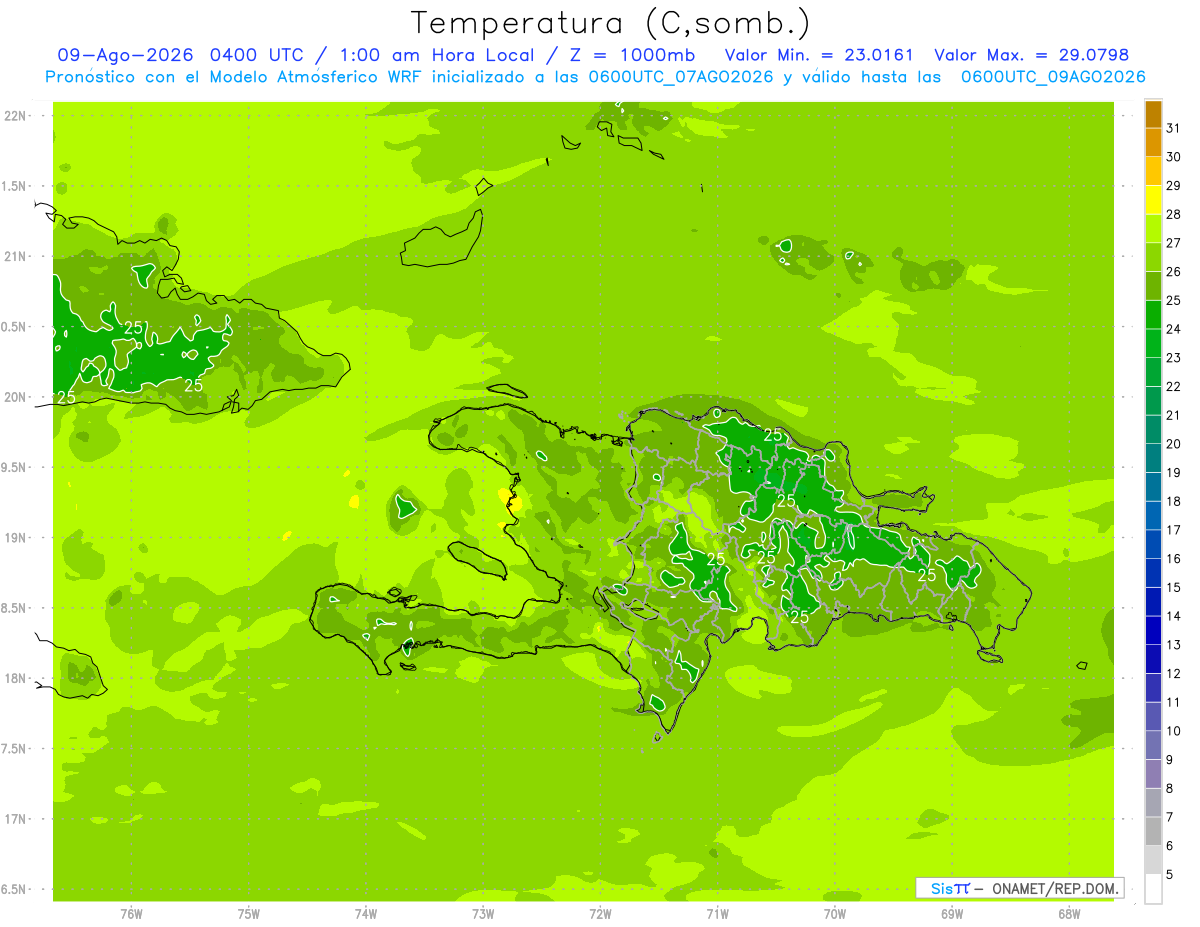
Task: Pick the green 24–25 colorbar swatch
Action: pyautogui.click(x=1153, y=315)
